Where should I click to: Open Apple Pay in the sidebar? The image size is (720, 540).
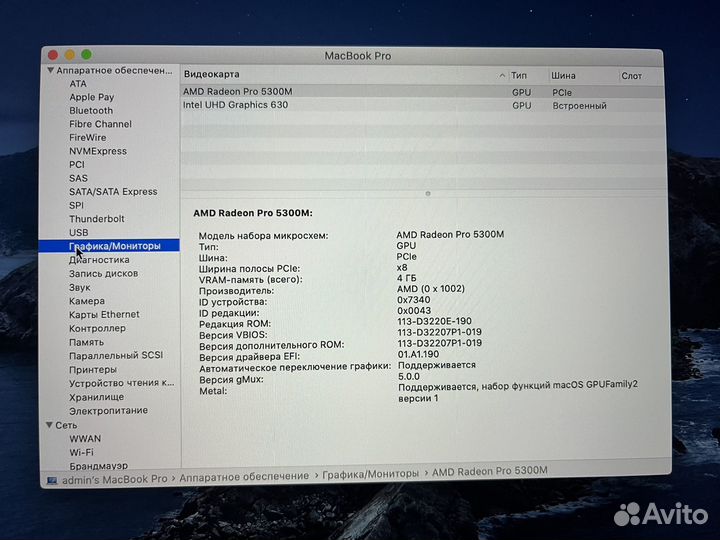tap(91, 97)
